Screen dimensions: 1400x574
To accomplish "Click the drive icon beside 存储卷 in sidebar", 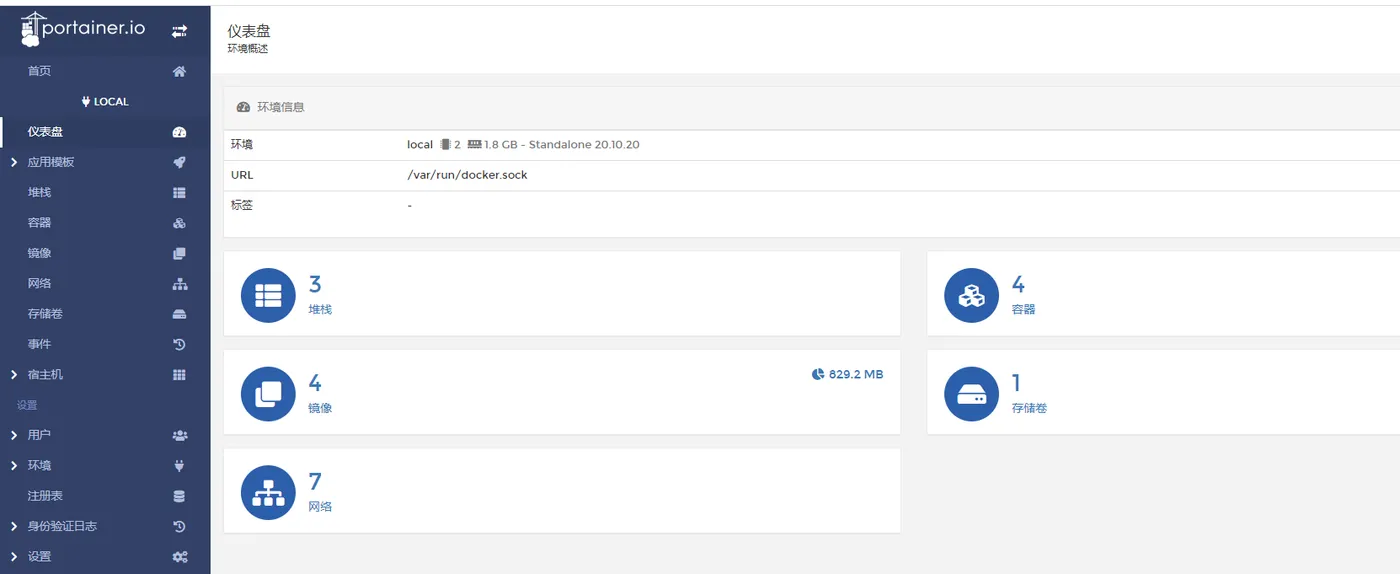I will (x=179, y=314).
